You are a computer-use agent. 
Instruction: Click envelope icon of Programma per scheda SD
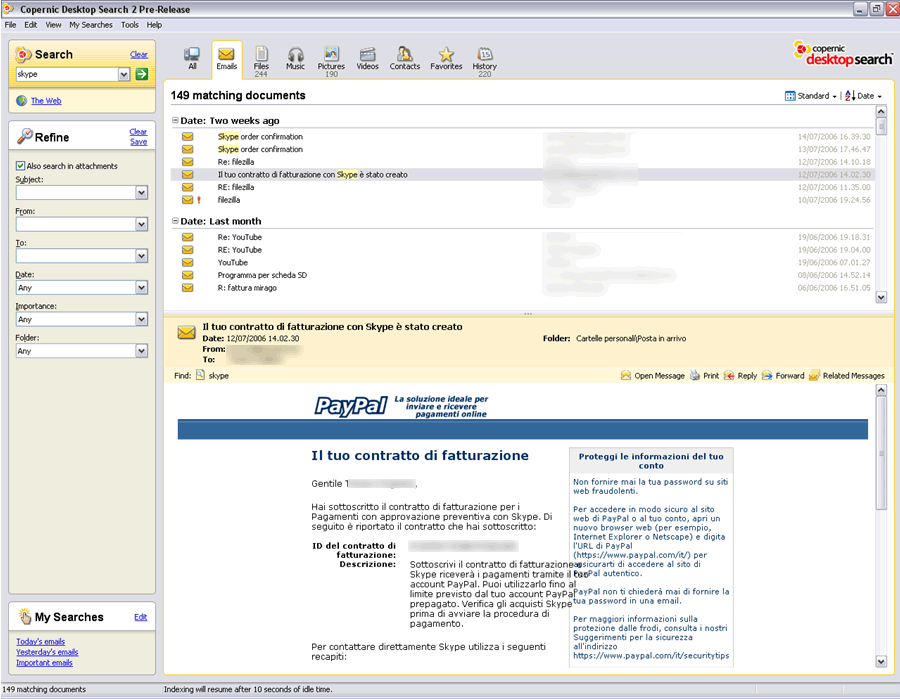(x=188, y=275)
